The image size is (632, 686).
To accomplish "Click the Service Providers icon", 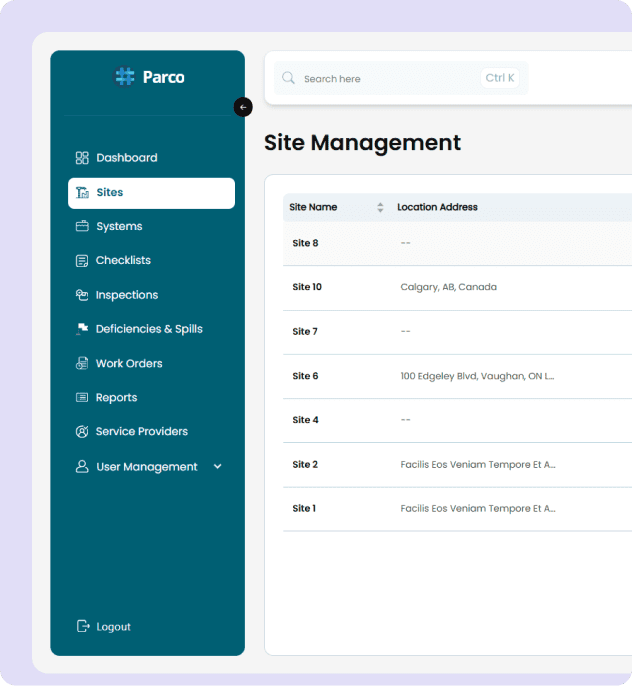I will 82,431.
